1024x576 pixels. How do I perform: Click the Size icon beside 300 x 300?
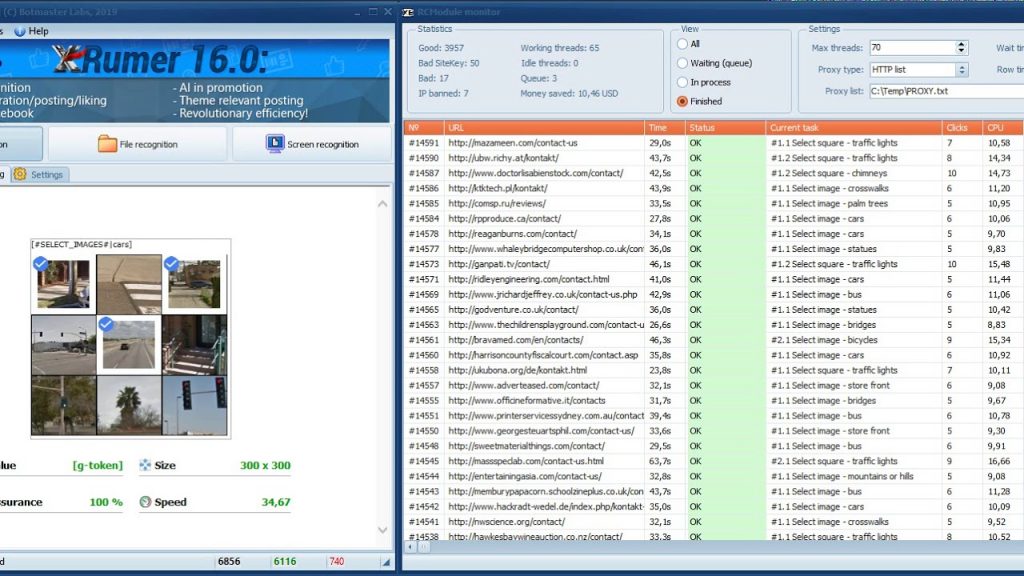[x=145, y=465]
